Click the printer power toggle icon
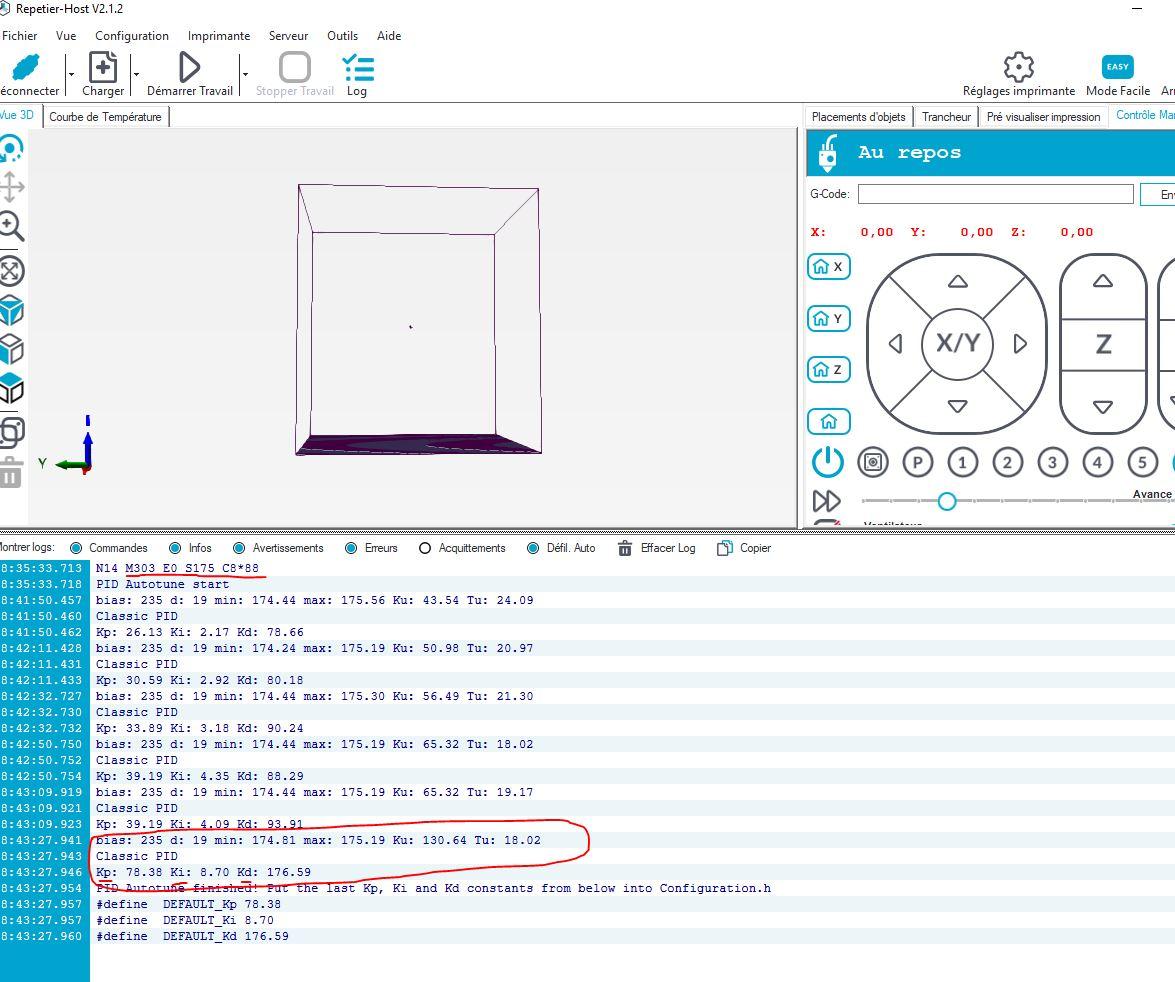 (x=827, y=462)
